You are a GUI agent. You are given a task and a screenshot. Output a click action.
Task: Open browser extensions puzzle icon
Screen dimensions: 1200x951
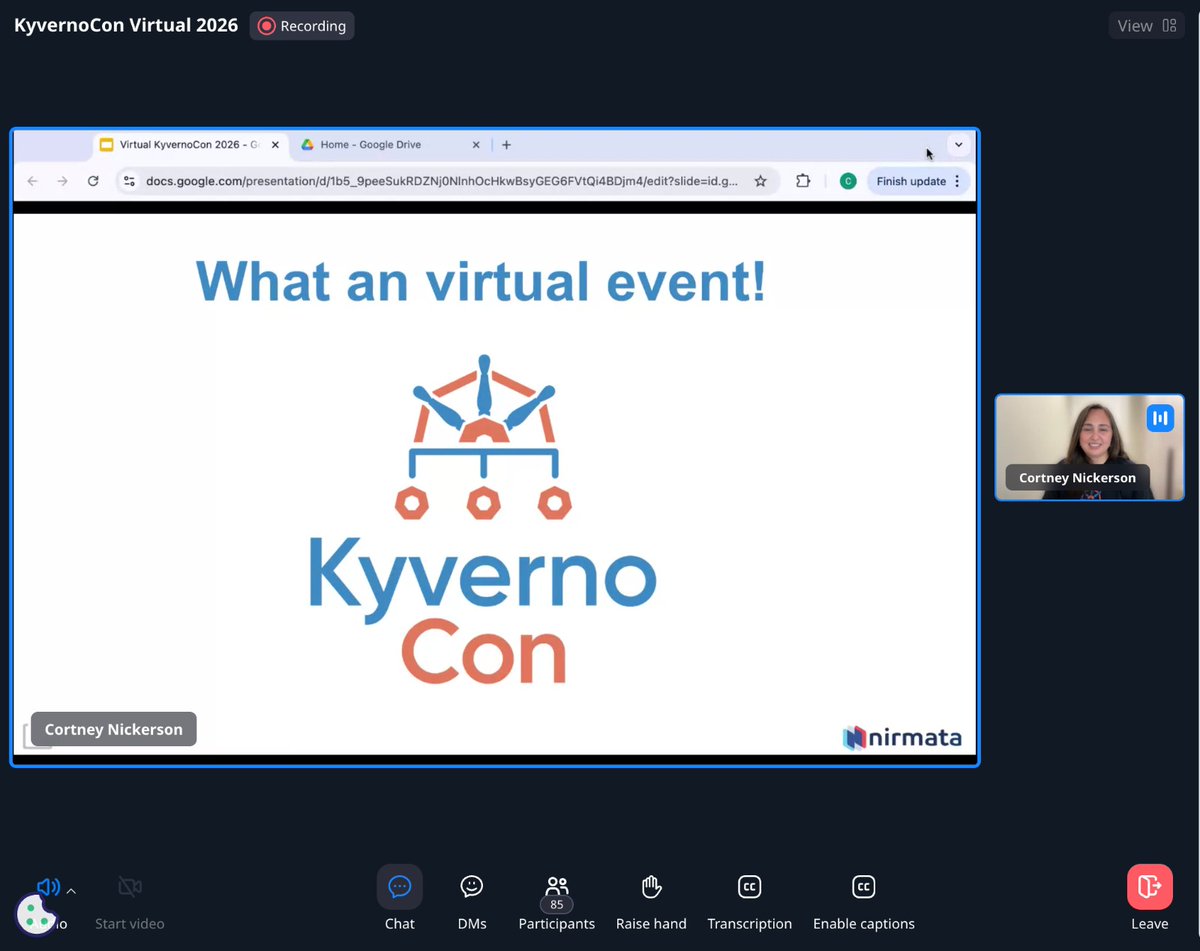click(x=803, y=181)
